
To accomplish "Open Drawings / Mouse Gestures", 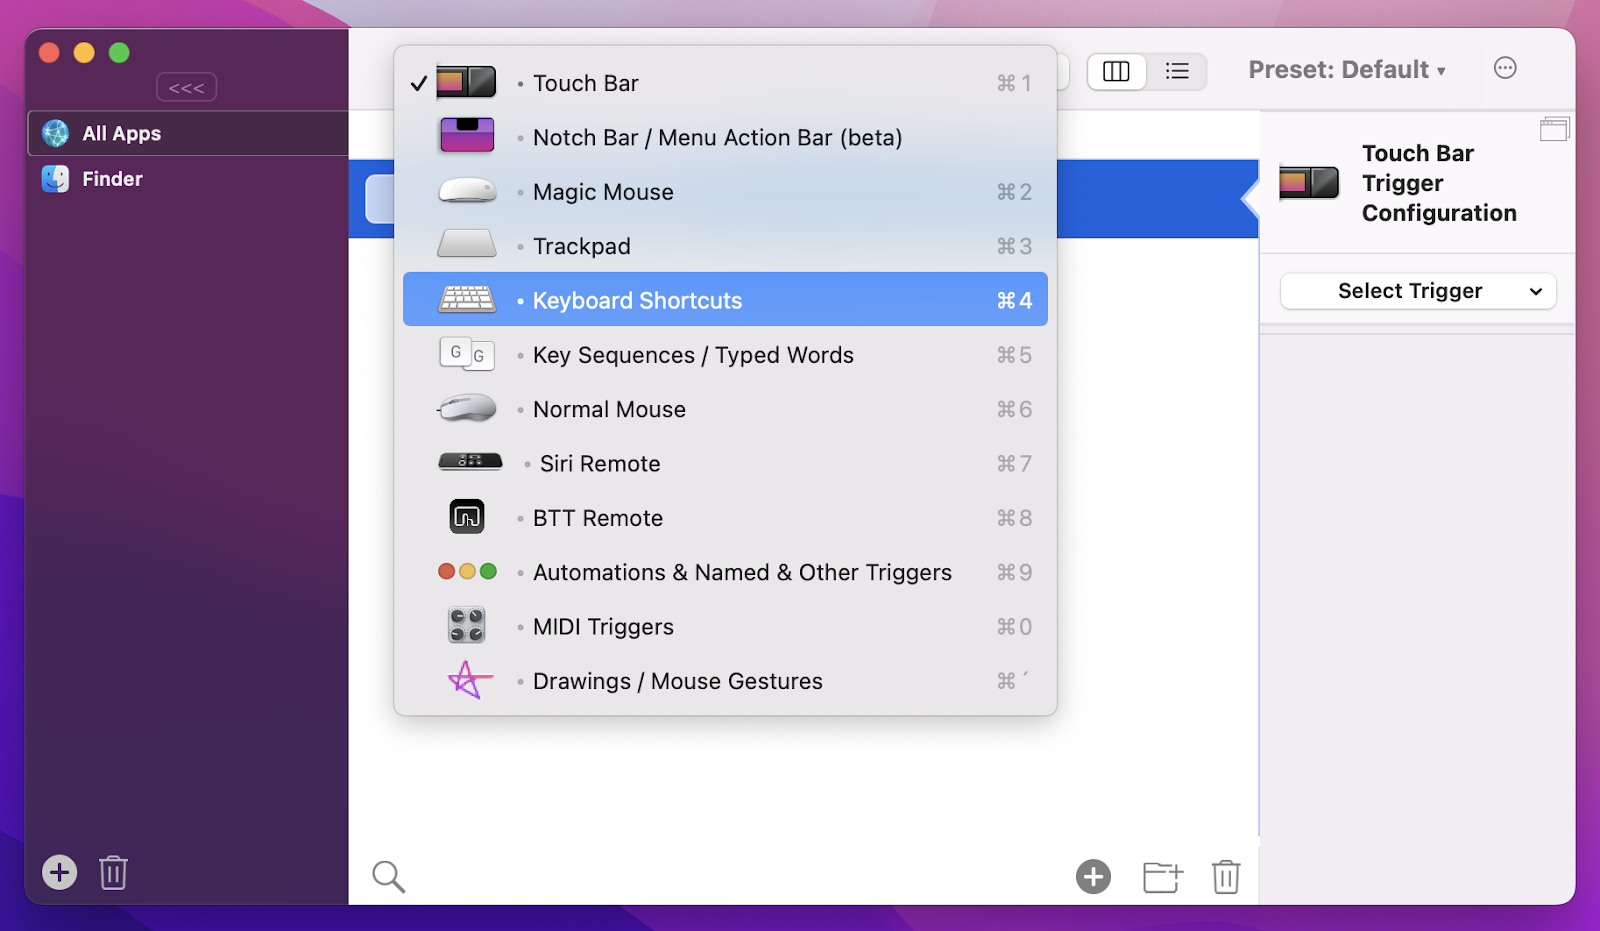I will point(677,681).
